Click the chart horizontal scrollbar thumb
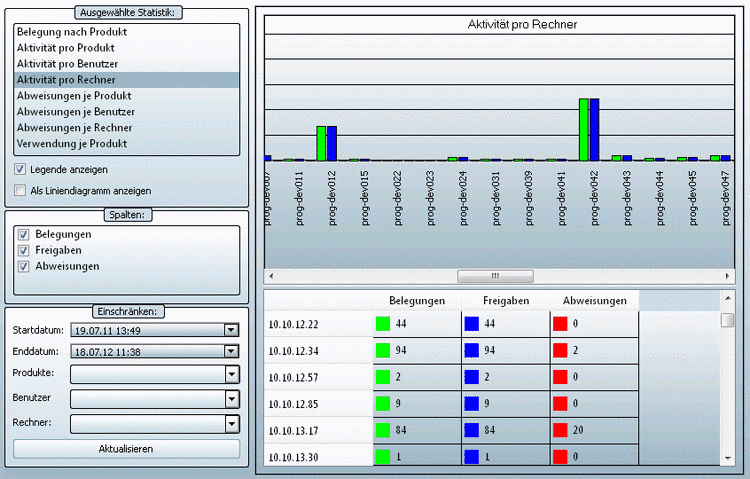Viewport: 750px width, 479px height. [496, 276]
